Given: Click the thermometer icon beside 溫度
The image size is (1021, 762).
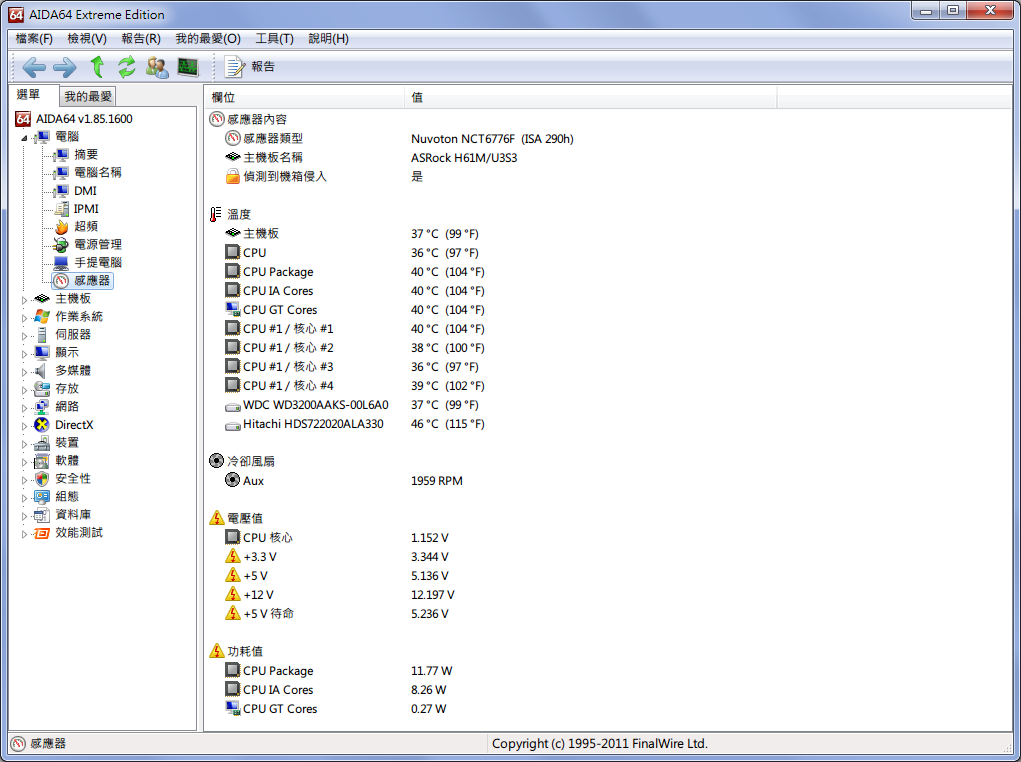Looking at the screenshot, I should (x=216, y=214).
